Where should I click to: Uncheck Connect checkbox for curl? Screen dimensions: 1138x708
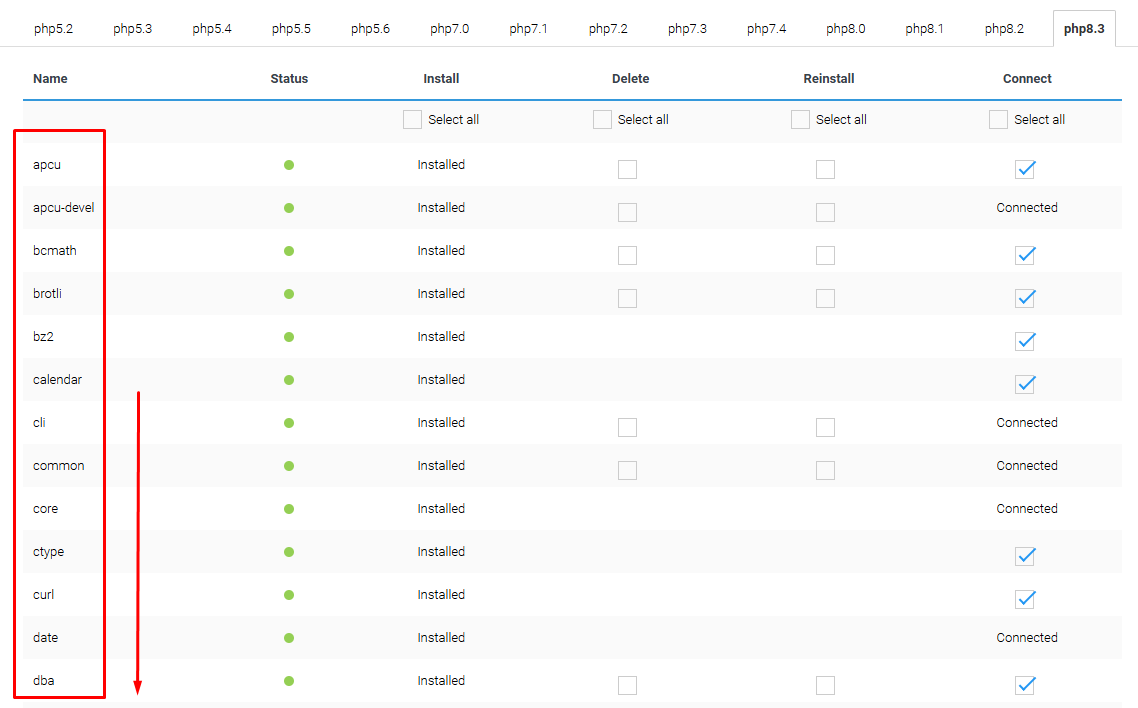click(1025, 599)
